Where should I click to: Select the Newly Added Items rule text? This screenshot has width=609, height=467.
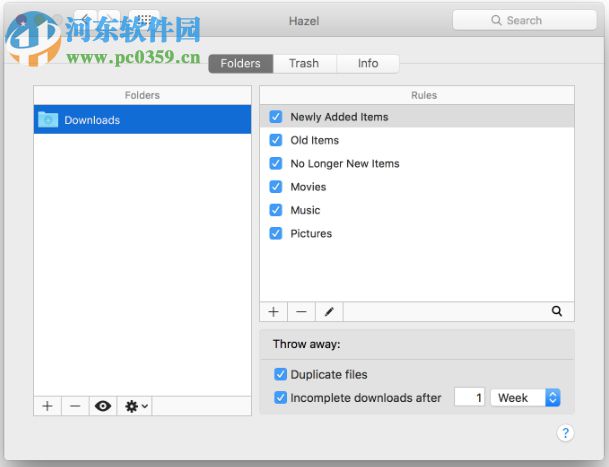339,117
